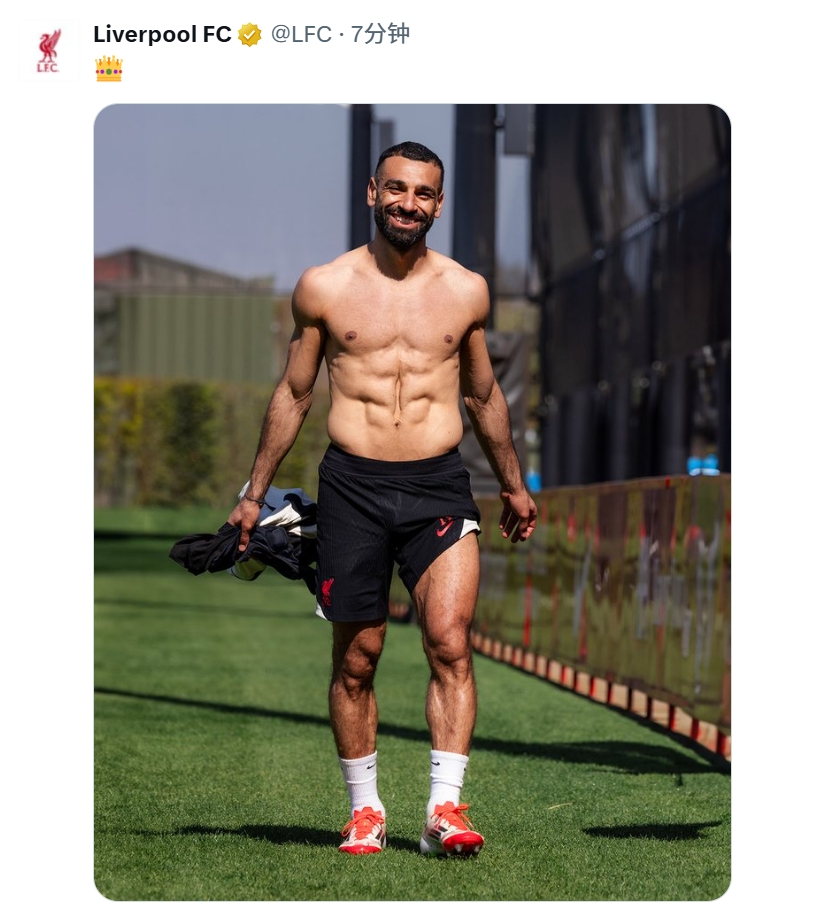Click the blue object atop the fence
This screenshot has width=833, height=918.
702,464
